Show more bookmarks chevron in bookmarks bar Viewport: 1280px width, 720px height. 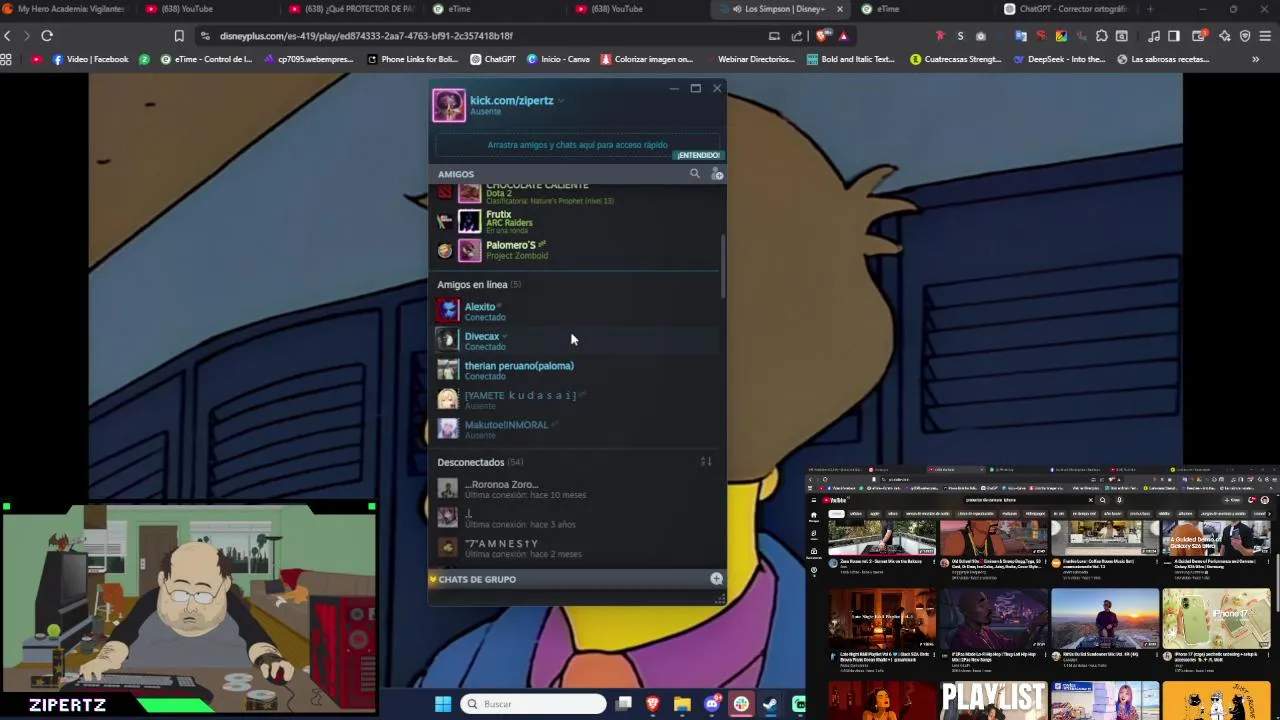coord(1256,59)
